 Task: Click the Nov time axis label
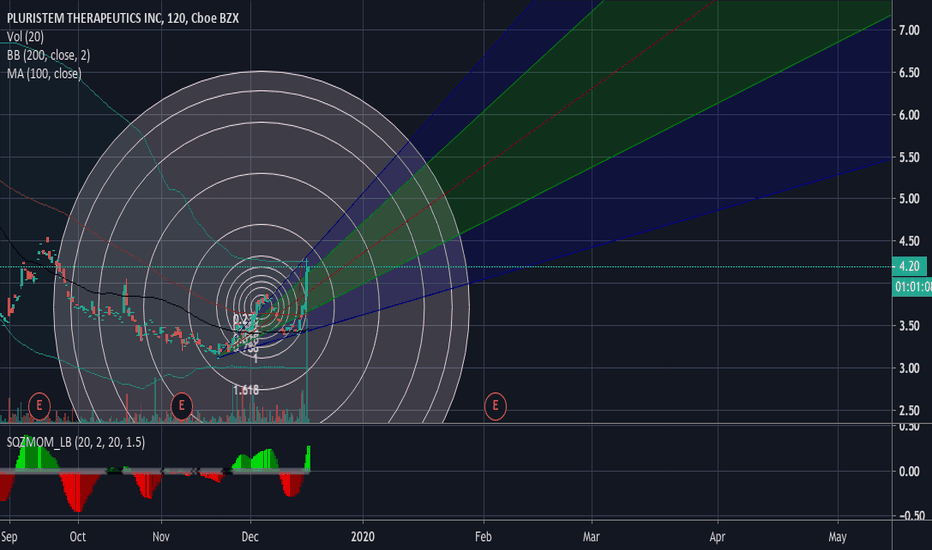pos(161,537)
